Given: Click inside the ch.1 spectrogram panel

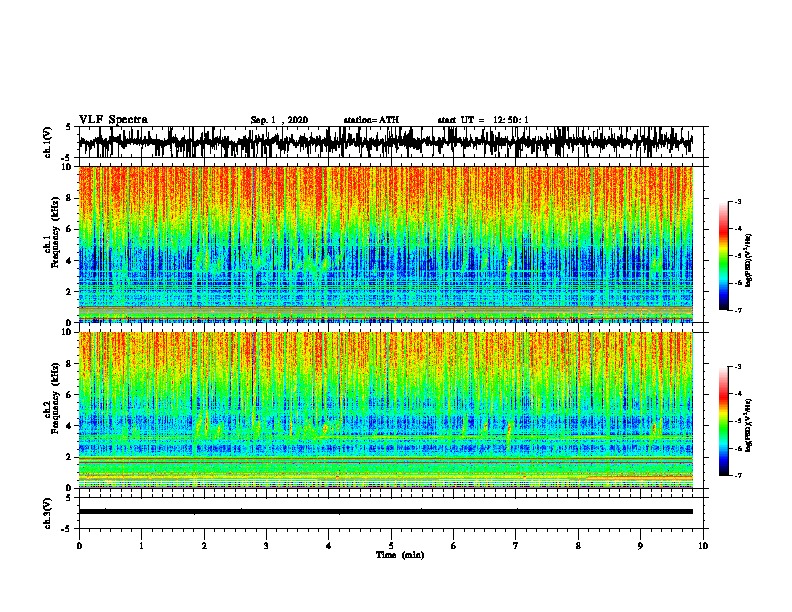Looking at the screenshot, I should [x=385, y=244].
